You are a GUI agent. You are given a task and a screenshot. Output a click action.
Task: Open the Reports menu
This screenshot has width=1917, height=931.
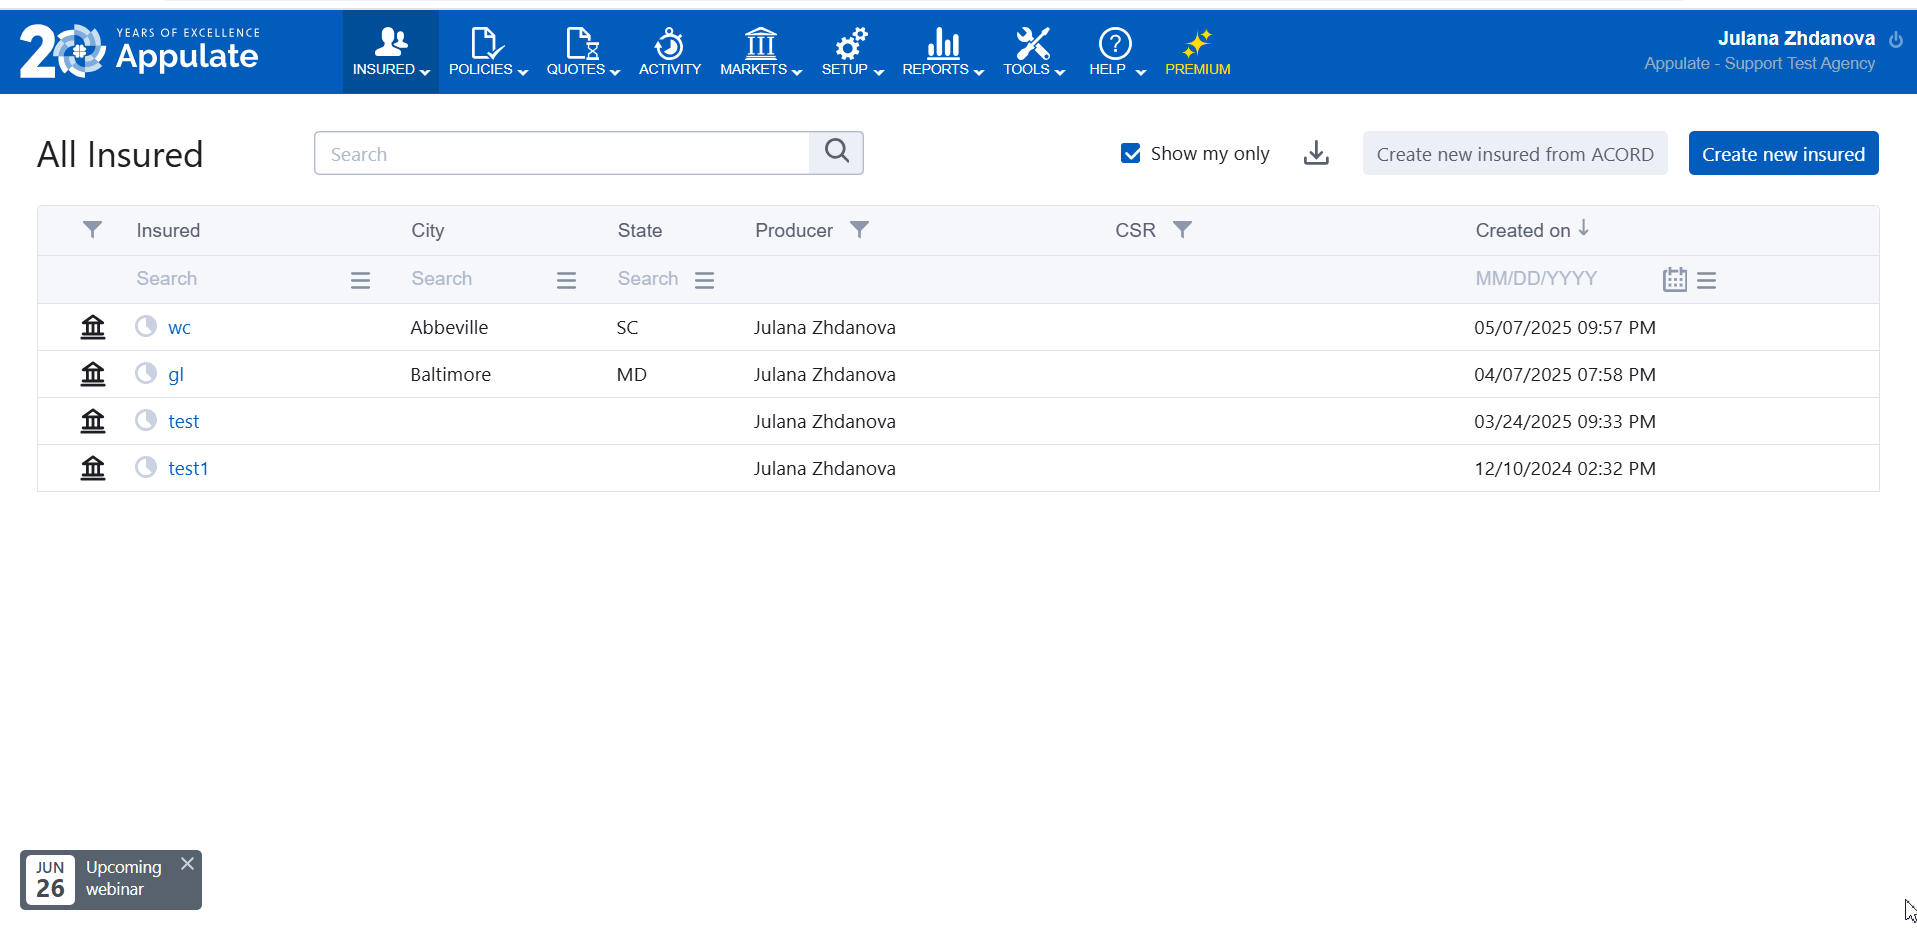tap(942, 52)
